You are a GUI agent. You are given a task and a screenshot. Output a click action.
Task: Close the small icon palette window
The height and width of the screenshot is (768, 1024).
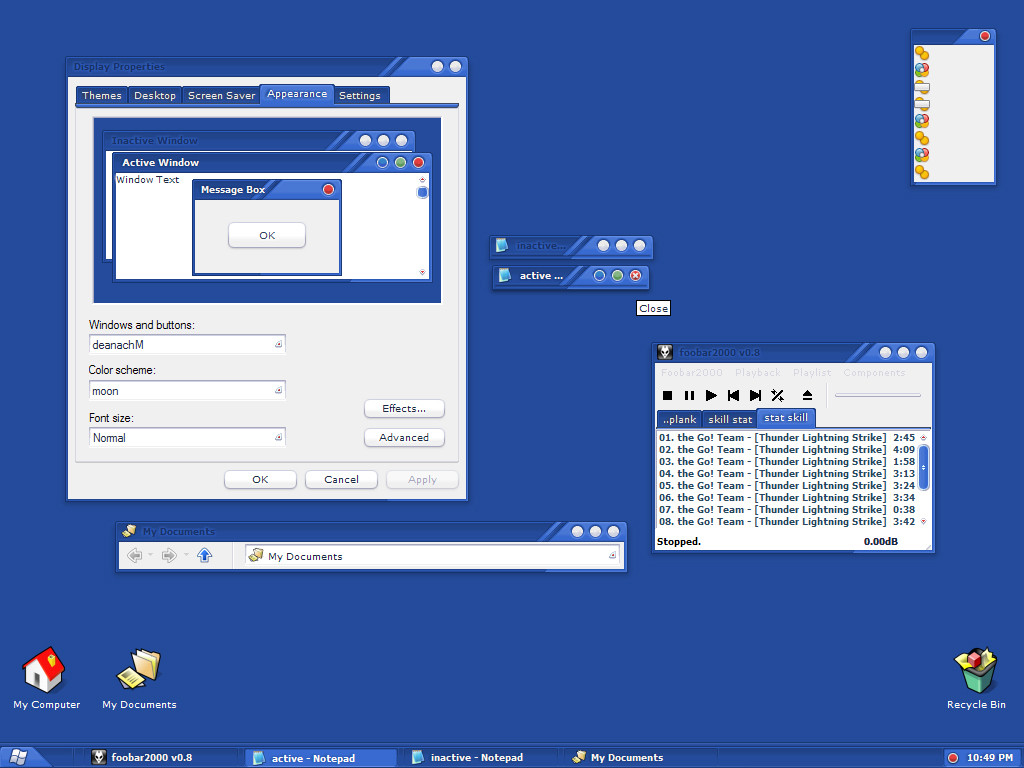point(985,36)
